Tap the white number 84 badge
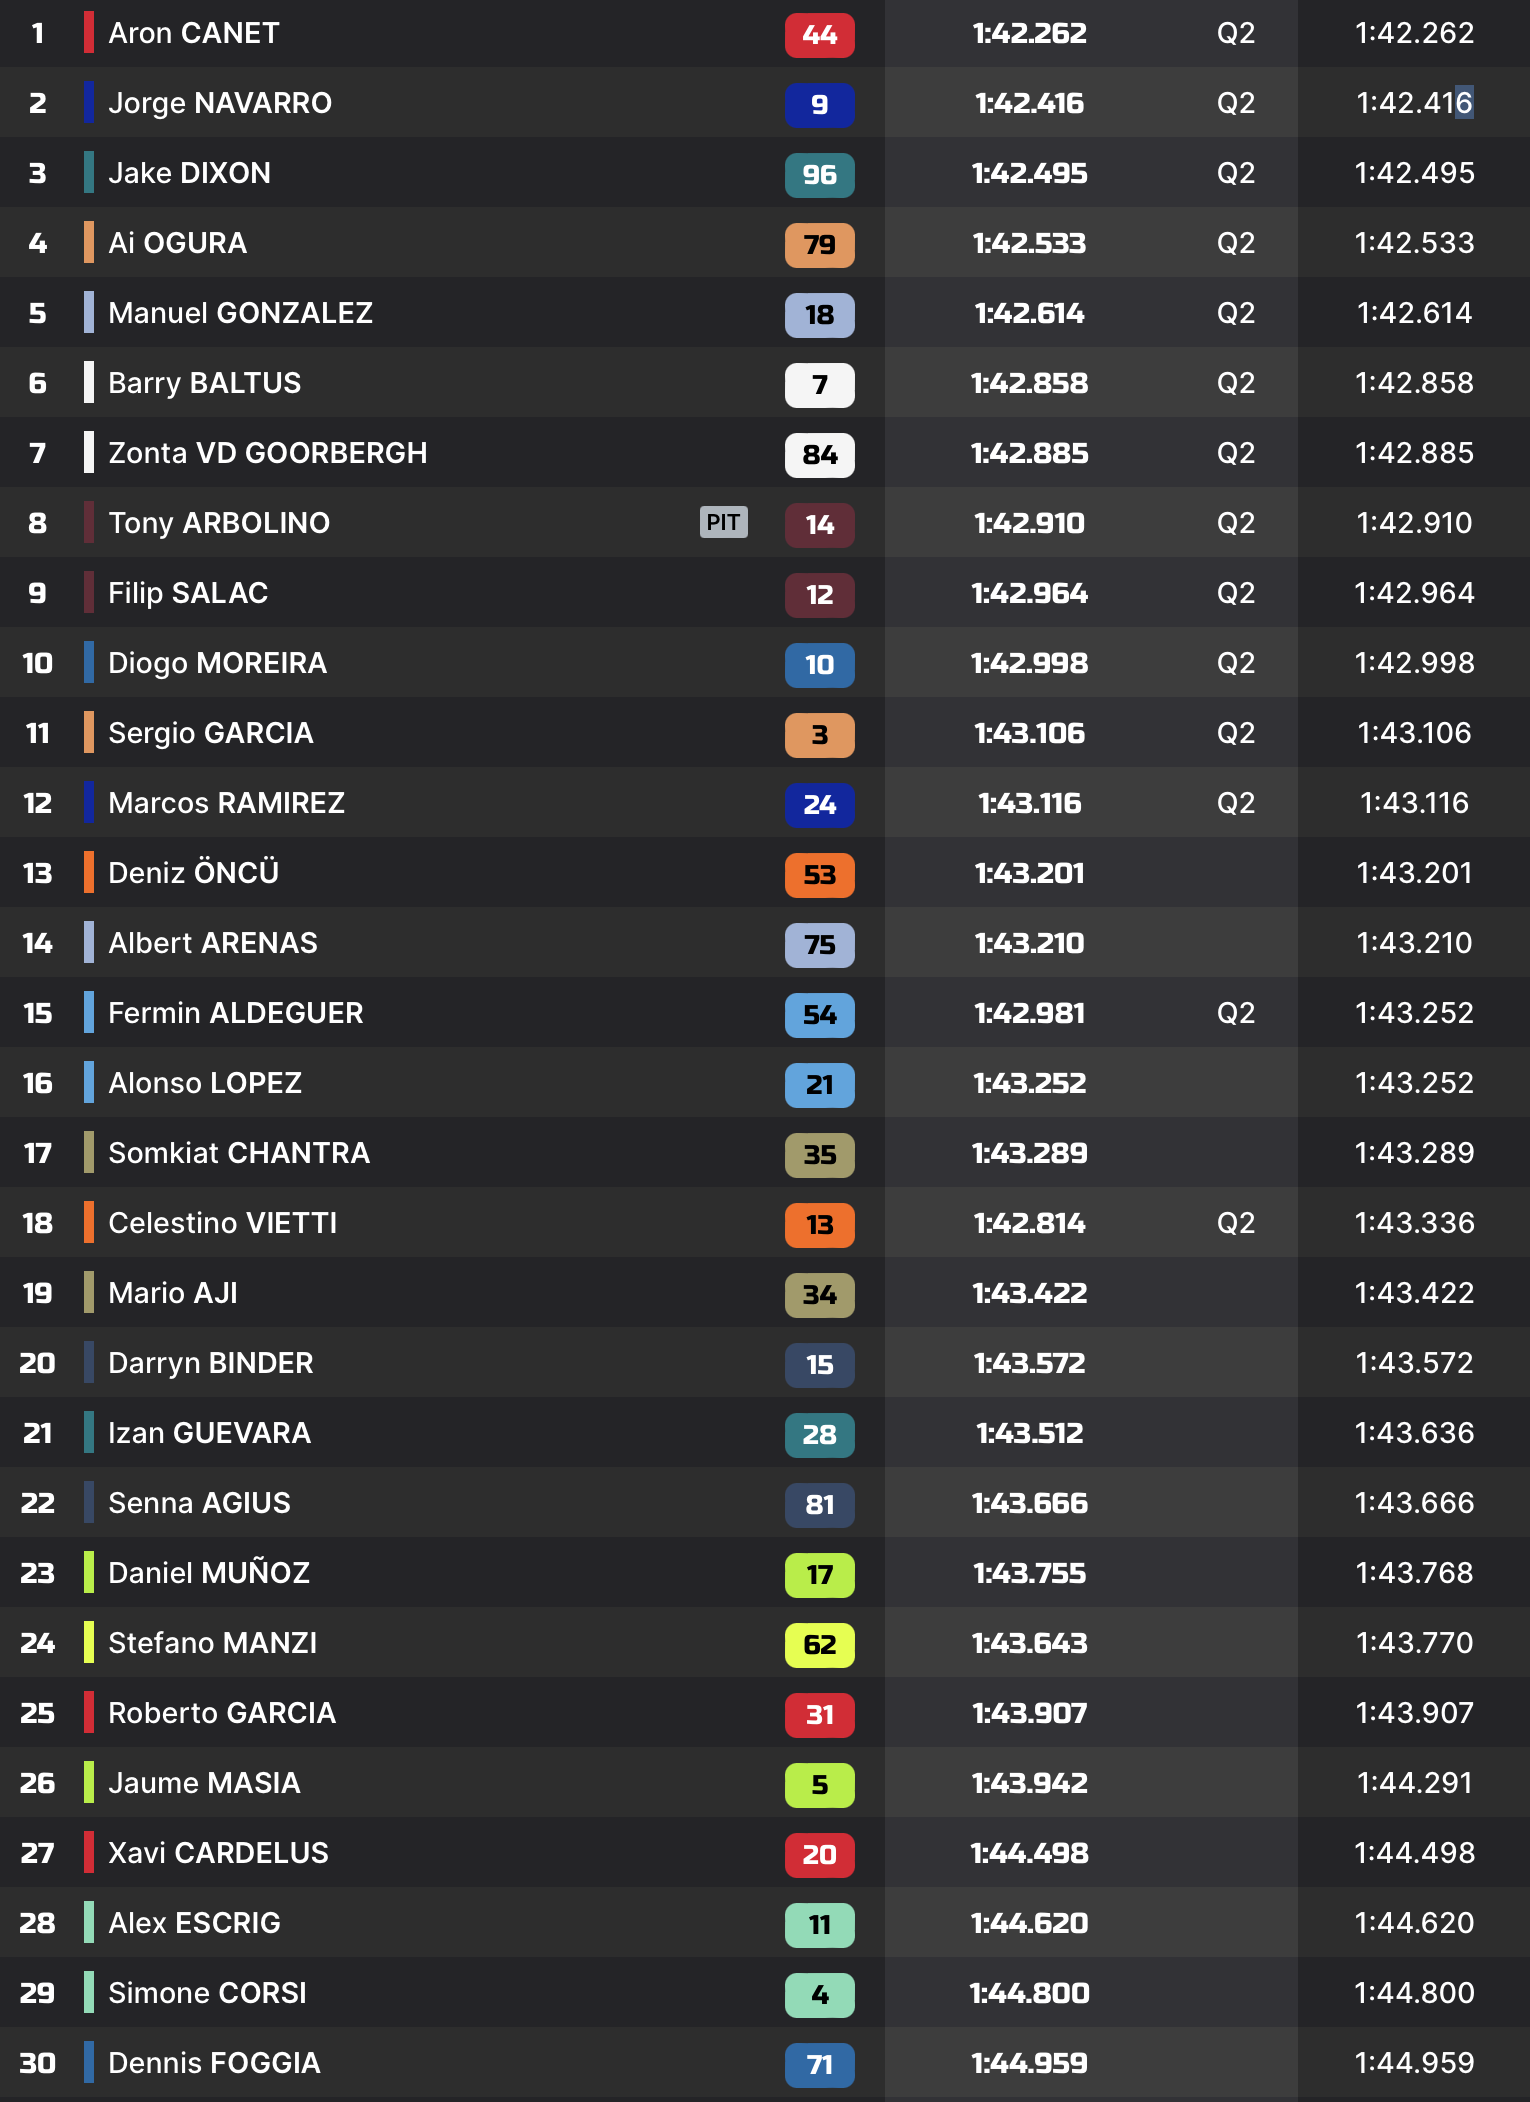Screen dimensions: 1530x2102 tap(819, 455)
